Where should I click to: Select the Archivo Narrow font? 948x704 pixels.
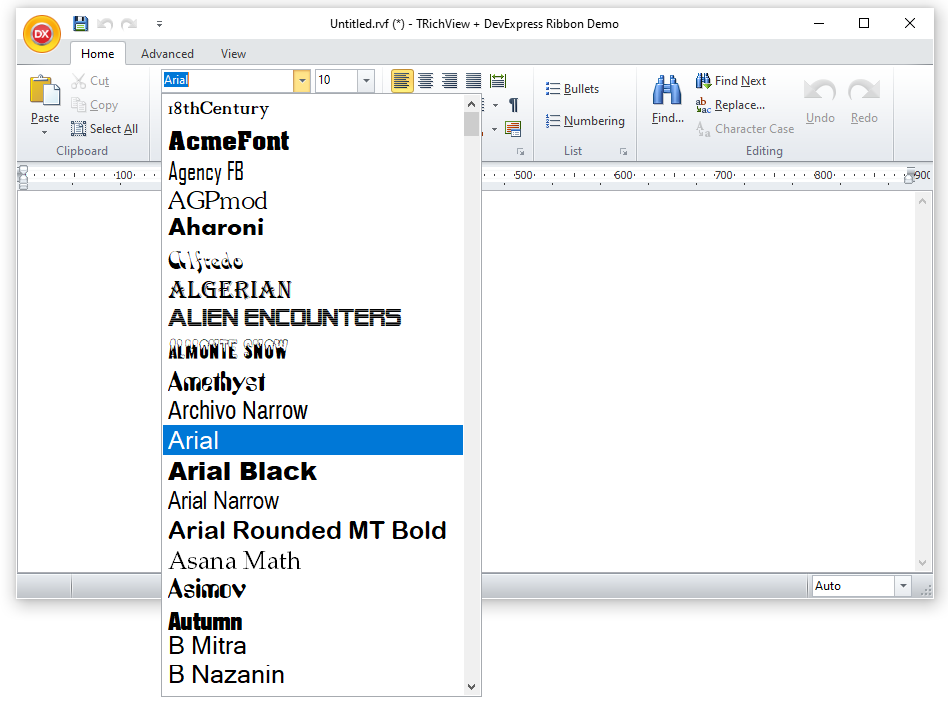click(x=313, y=411)
